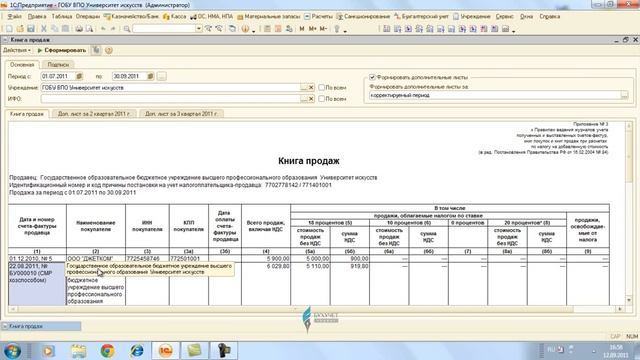Select the Основная tab
The width and height of the screenshot is (640, 360).
tap(22, 64)
